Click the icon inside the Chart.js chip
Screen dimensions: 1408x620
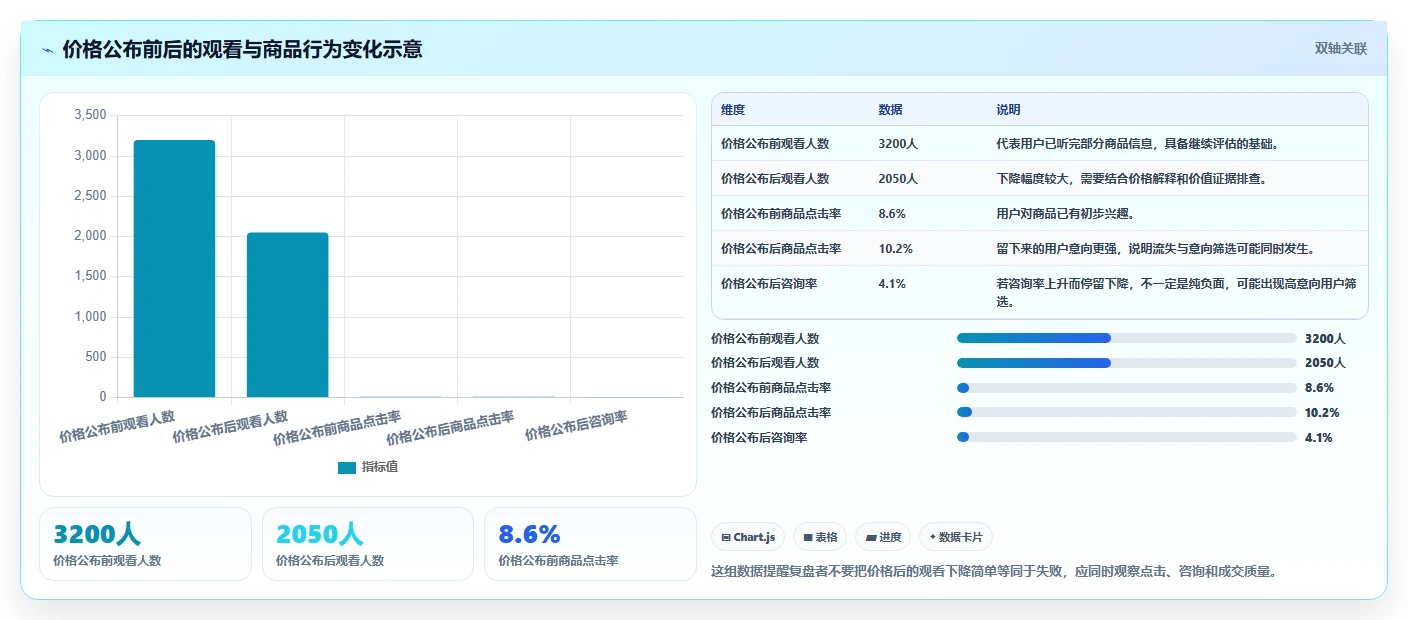coord(725,538)
